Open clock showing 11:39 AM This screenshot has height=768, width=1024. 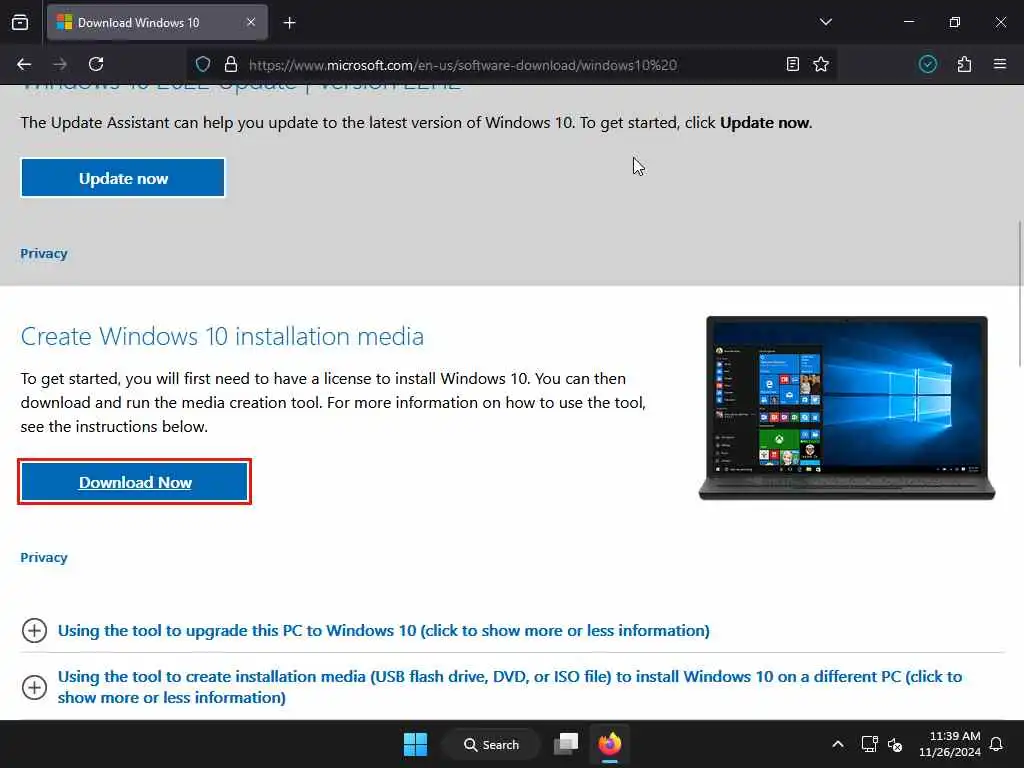[x=950, y=744]
